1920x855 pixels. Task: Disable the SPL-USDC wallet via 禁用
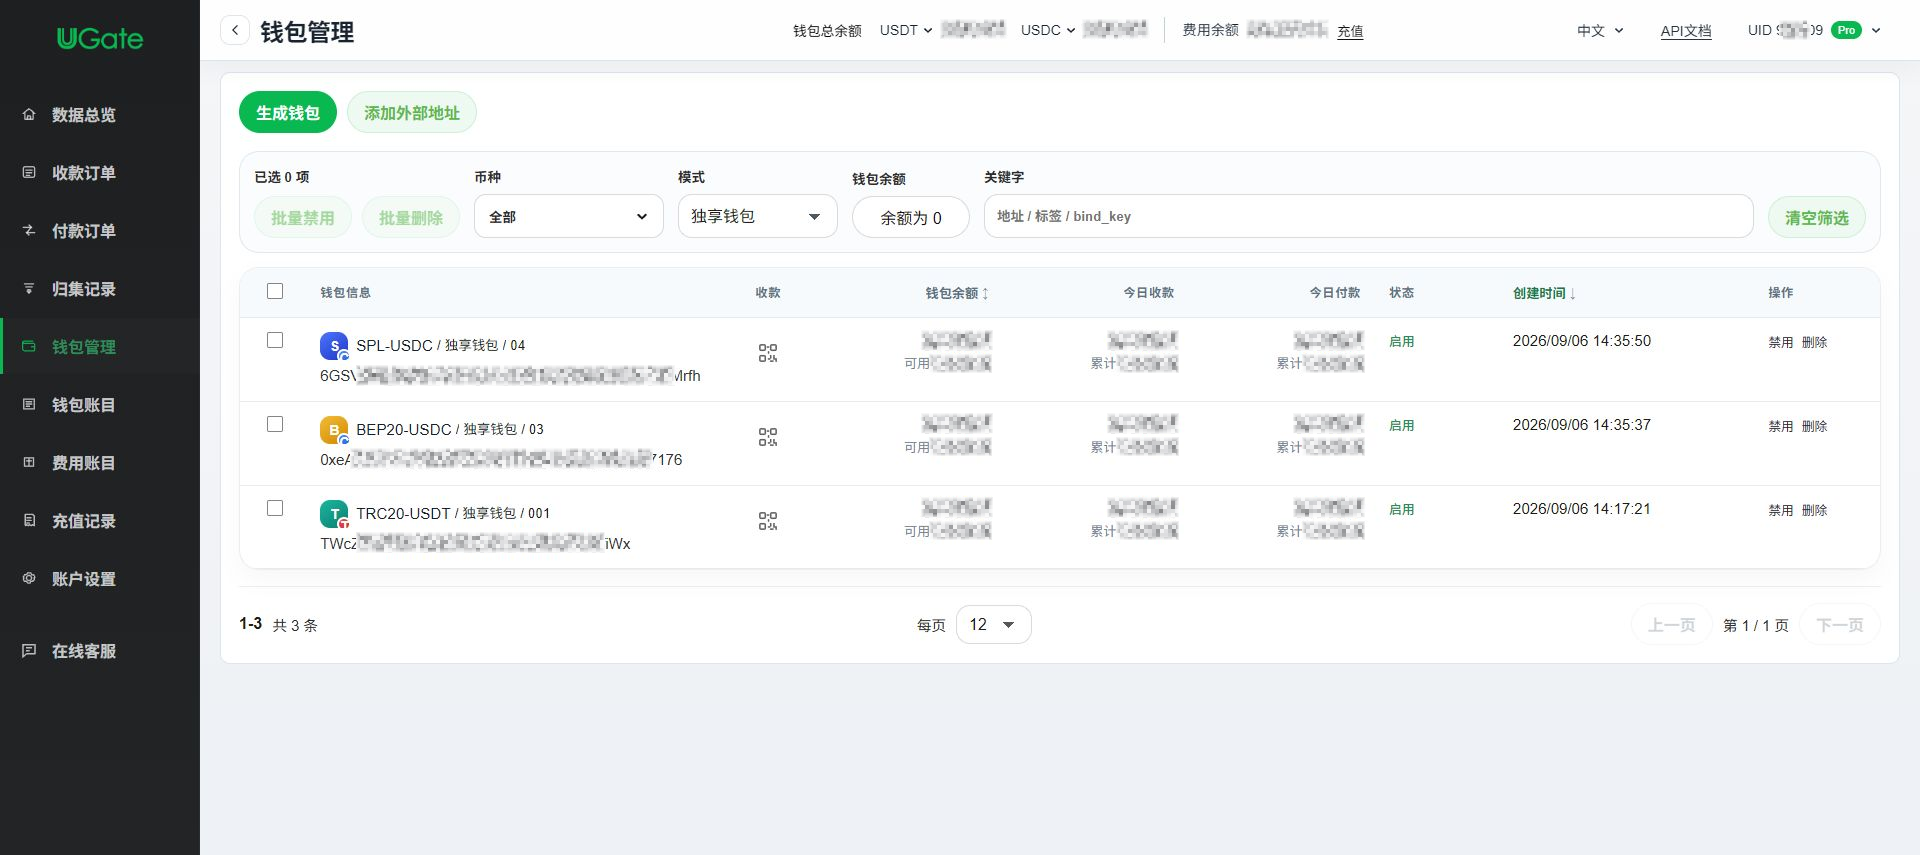click(x=1781, y=342)
